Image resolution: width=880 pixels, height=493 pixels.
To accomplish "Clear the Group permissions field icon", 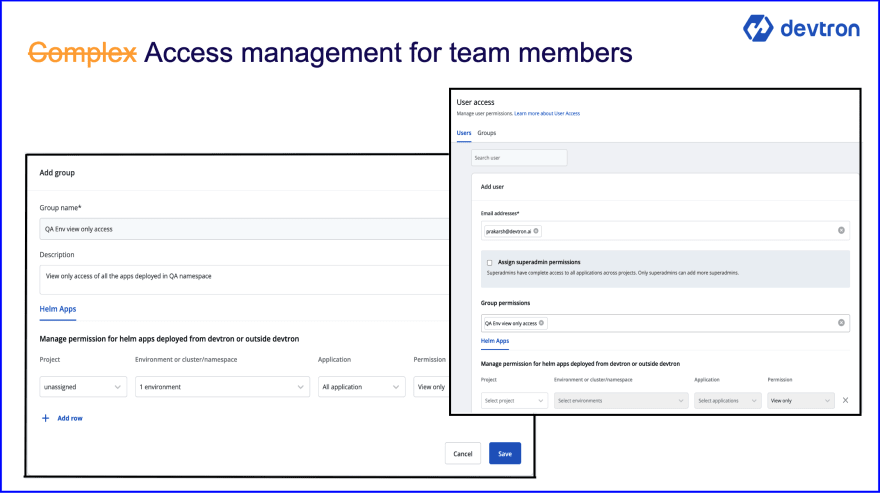I will [x=841, y=322].
